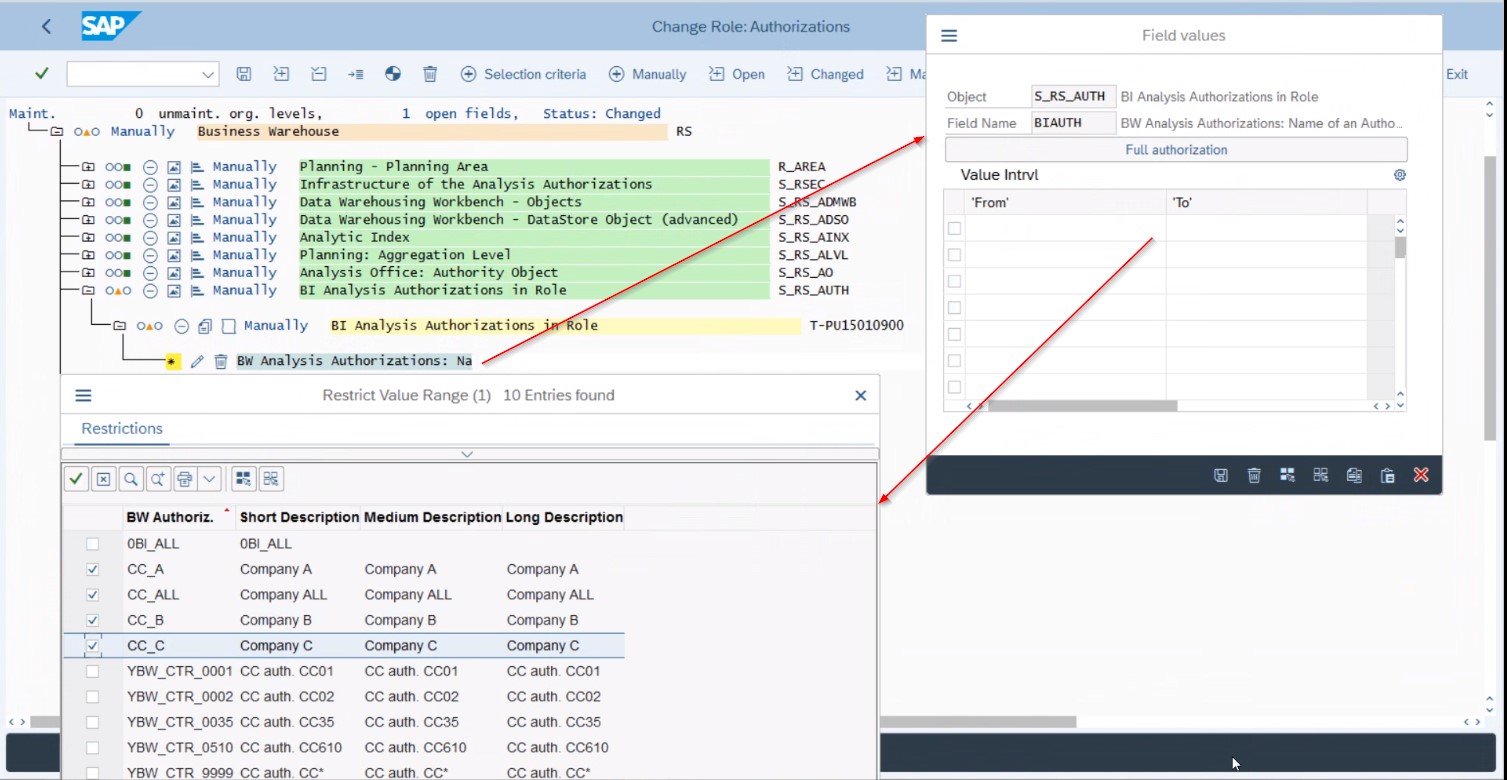This screenshot has width=1507, height=780.
Task: Open the Field values hamburger menu
Action: coord(947,34)
